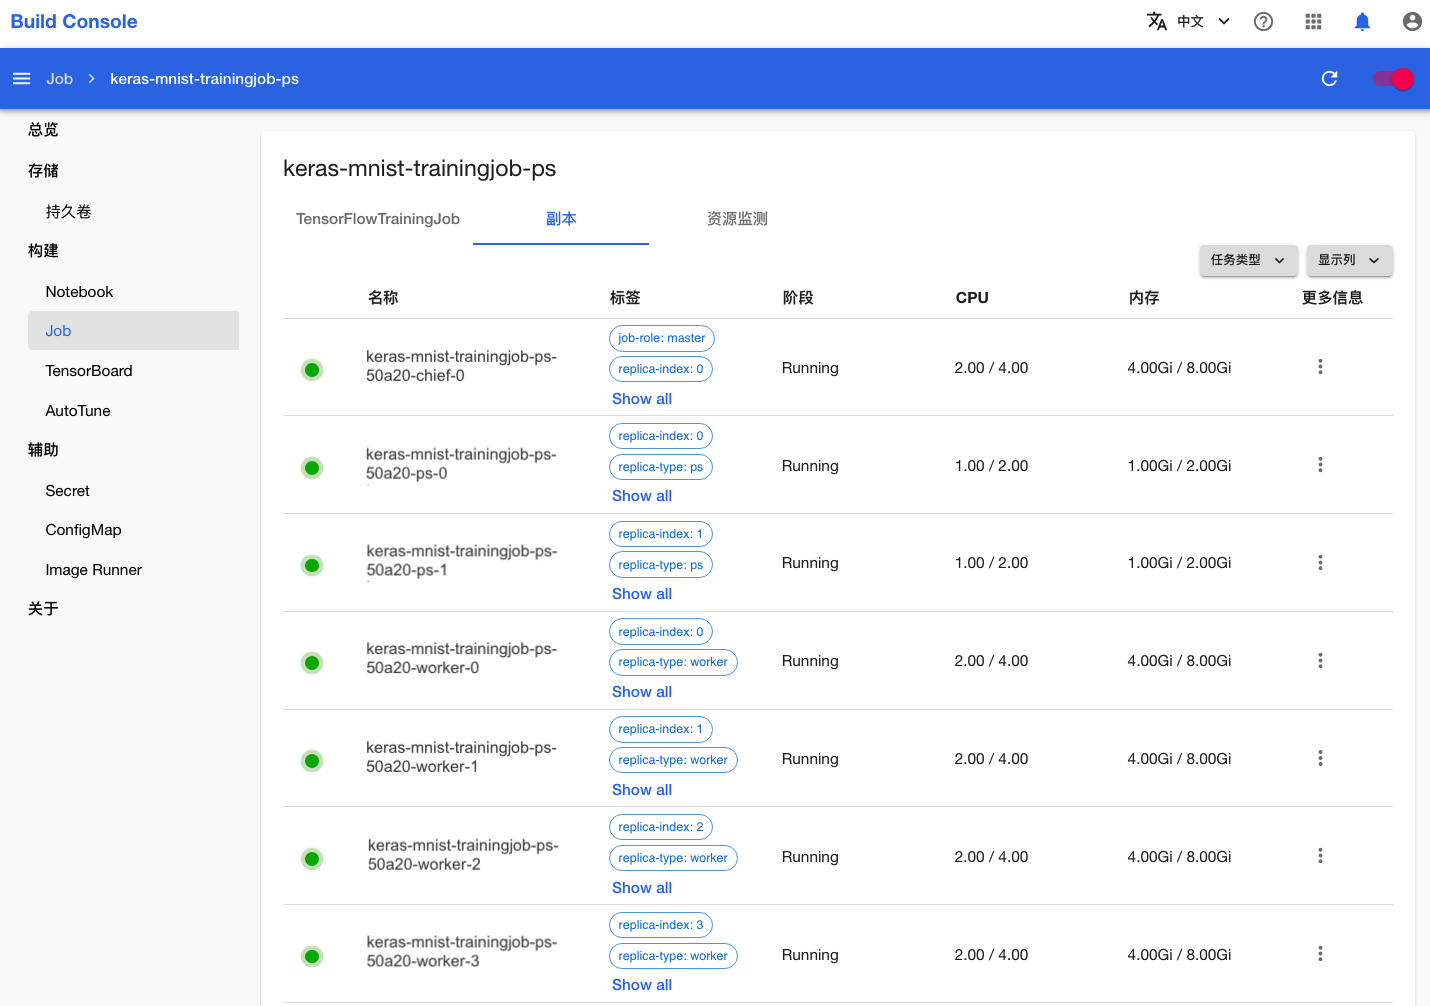Click green status indicator of worker-2
The height and width of the screenshot is (1006, 1430).
312,859
